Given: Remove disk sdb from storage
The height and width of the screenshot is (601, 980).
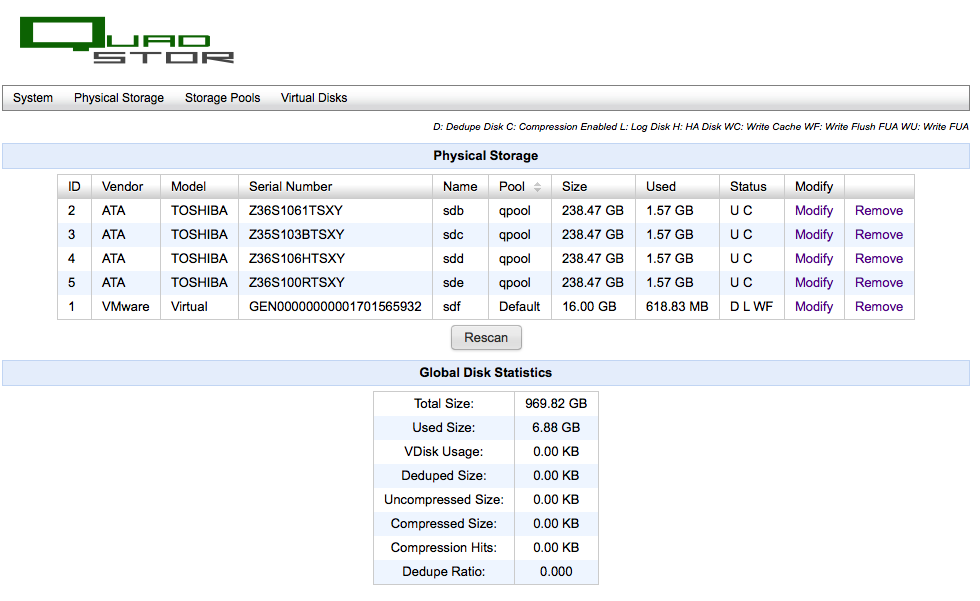Looking at the screenshot, I should [x=879, y=211].
